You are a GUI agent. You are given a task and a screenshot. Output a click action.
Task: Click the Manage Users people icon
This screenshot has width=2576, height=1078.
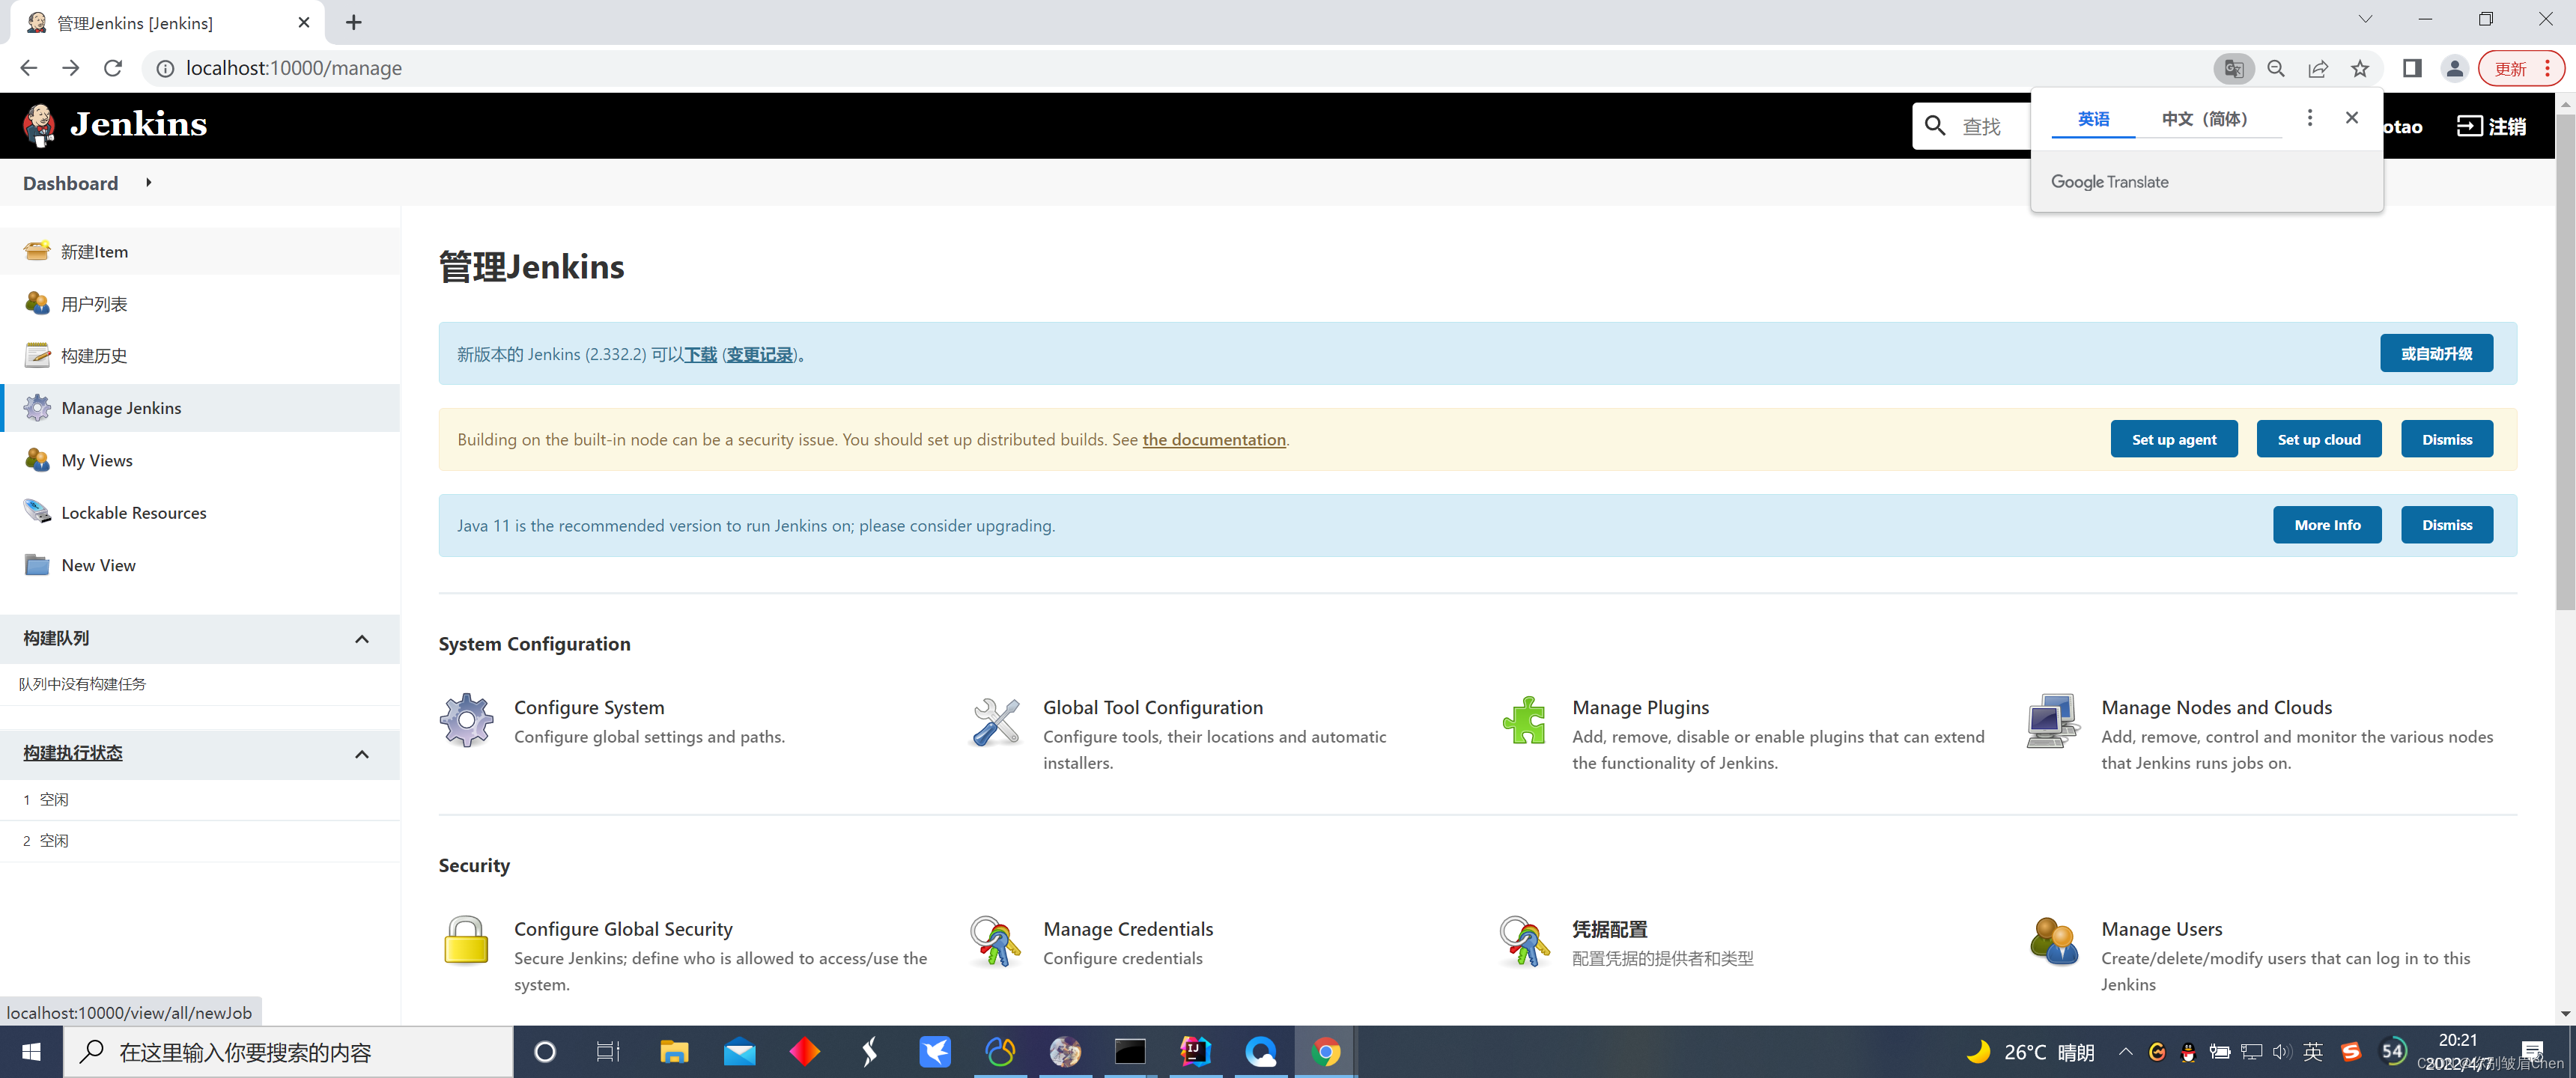(2053, 941)
